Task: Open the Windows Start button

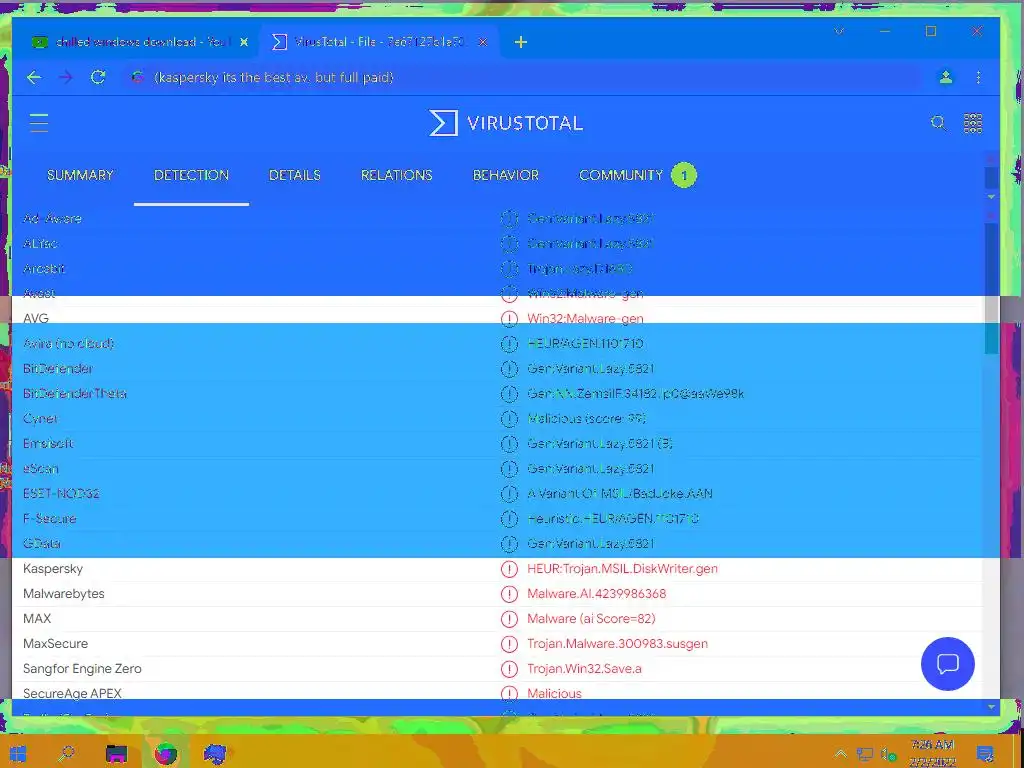Action: (18, 754)
